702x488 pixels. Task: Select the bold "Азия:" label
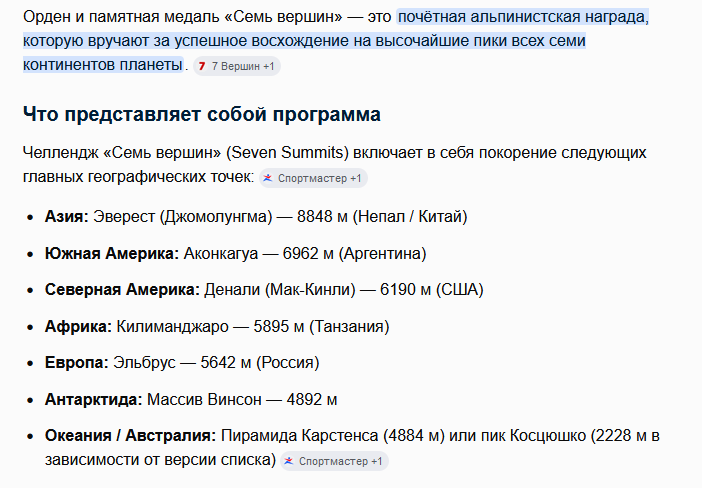(x=67, y=217)
